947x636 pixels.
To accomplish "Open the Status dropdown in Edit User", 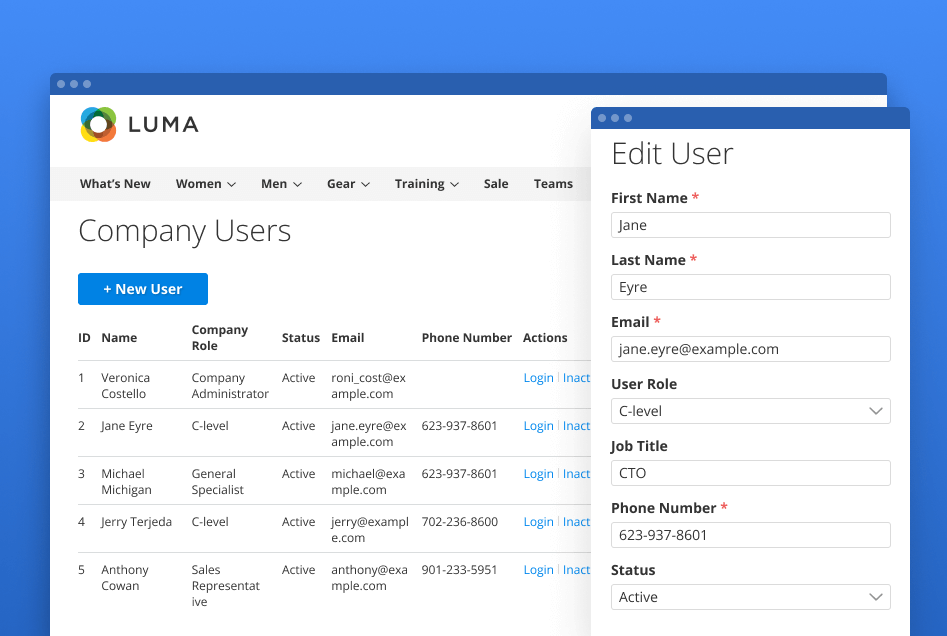I will tap(750, 597).
